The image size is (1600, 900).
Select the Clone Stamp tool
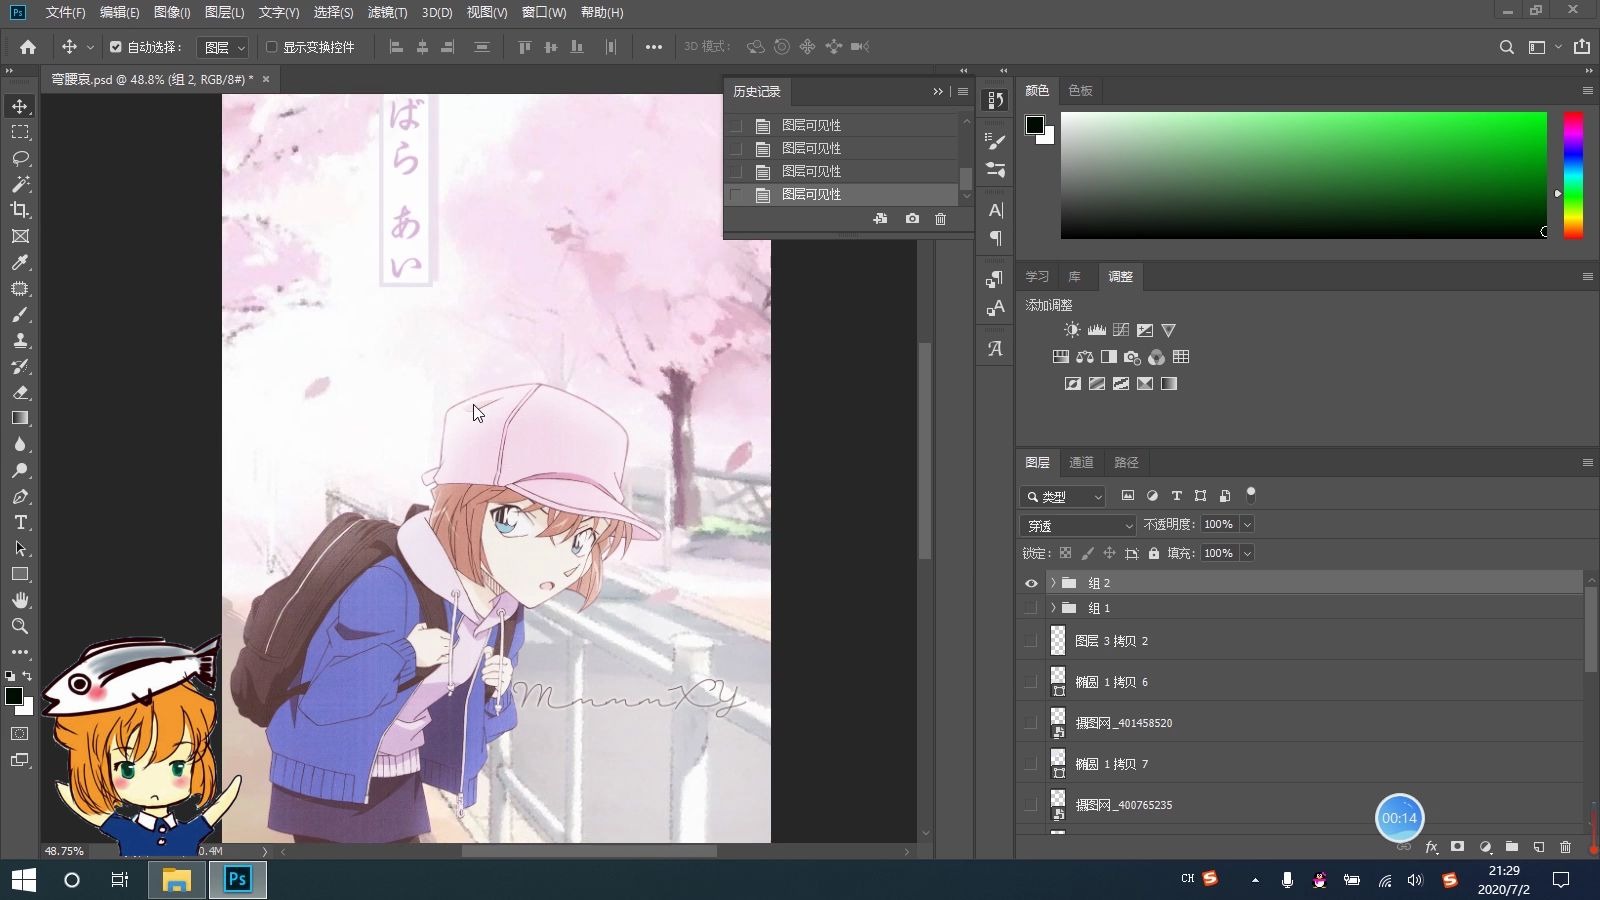[x=20, y=340]
